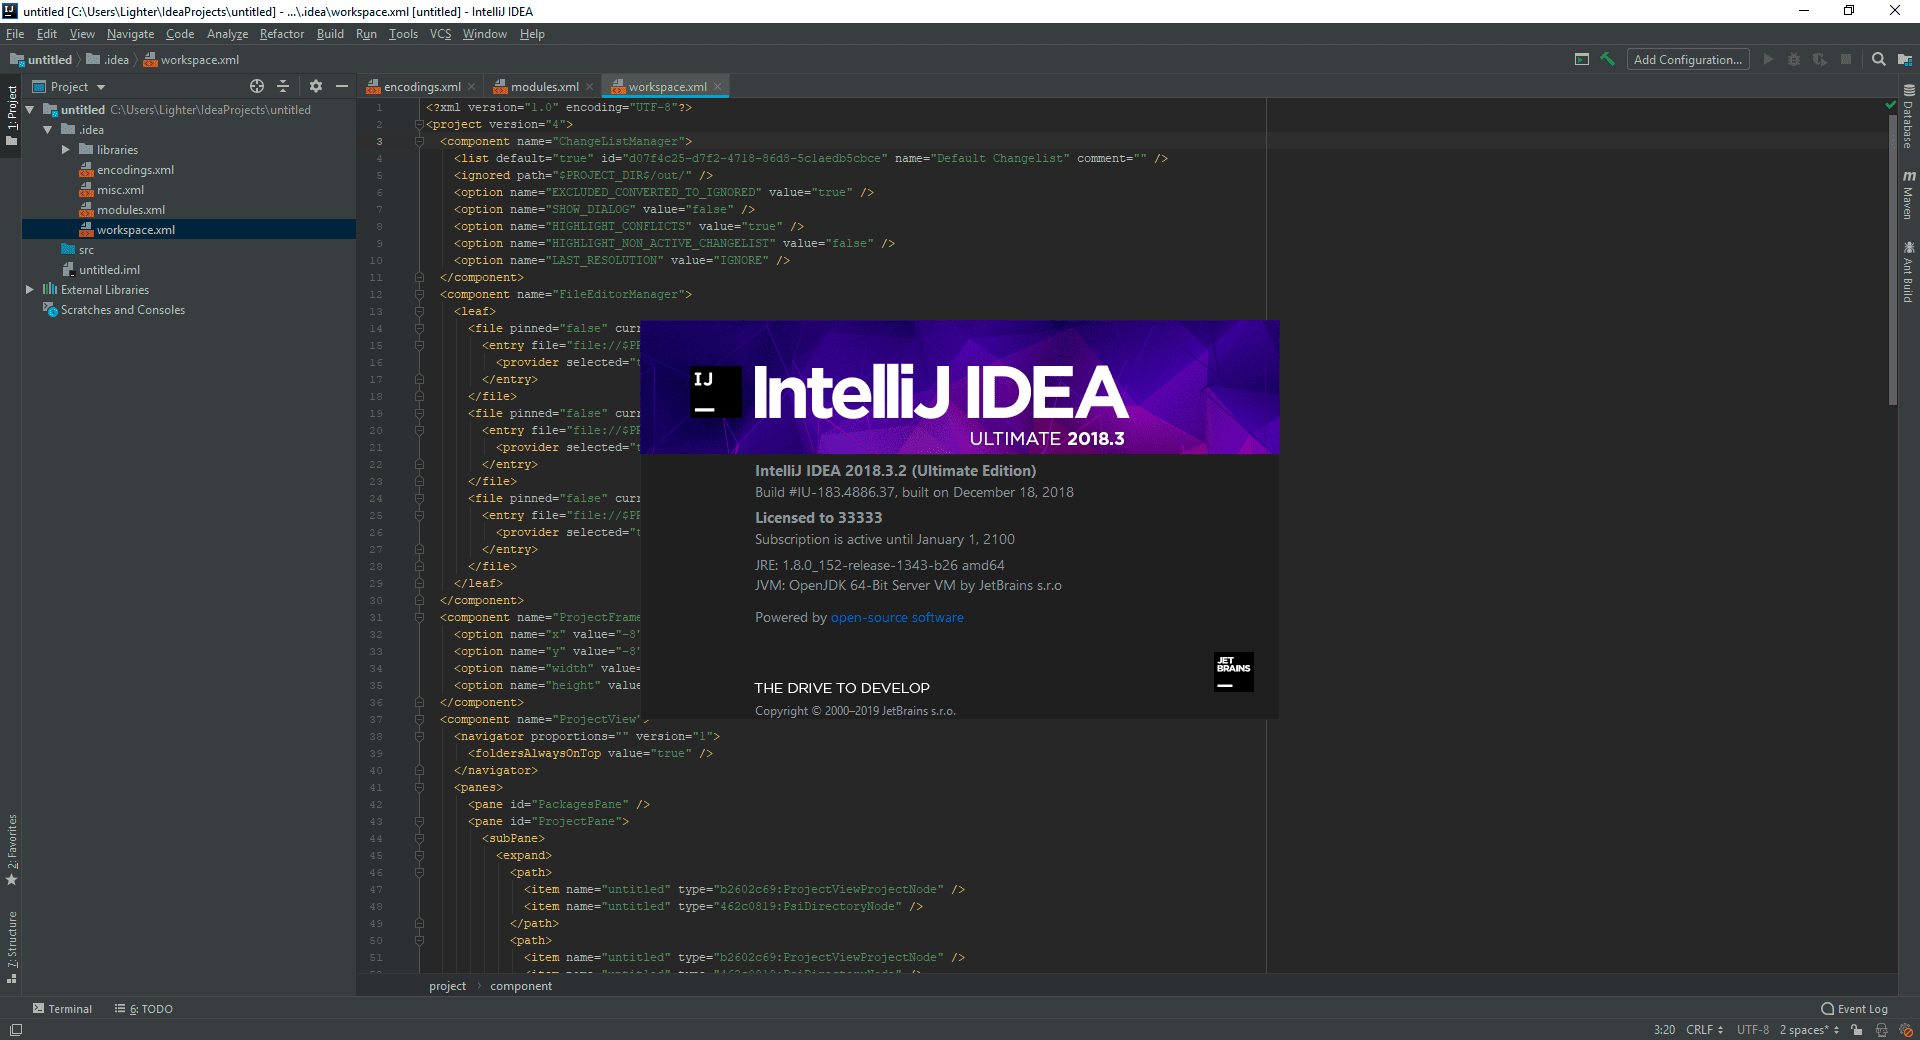This screenshot has height=1040, width=1920.
Task: Open the open-source software link
Action: 897,617
